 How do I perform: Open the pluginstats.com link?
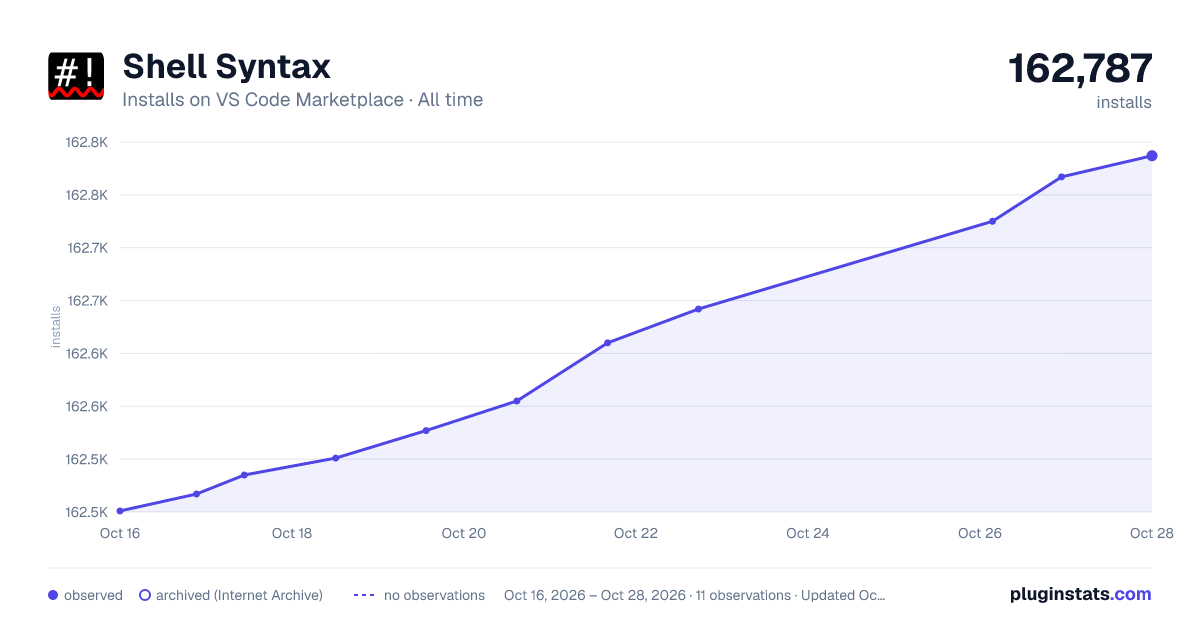click(x=1081, y=594)
